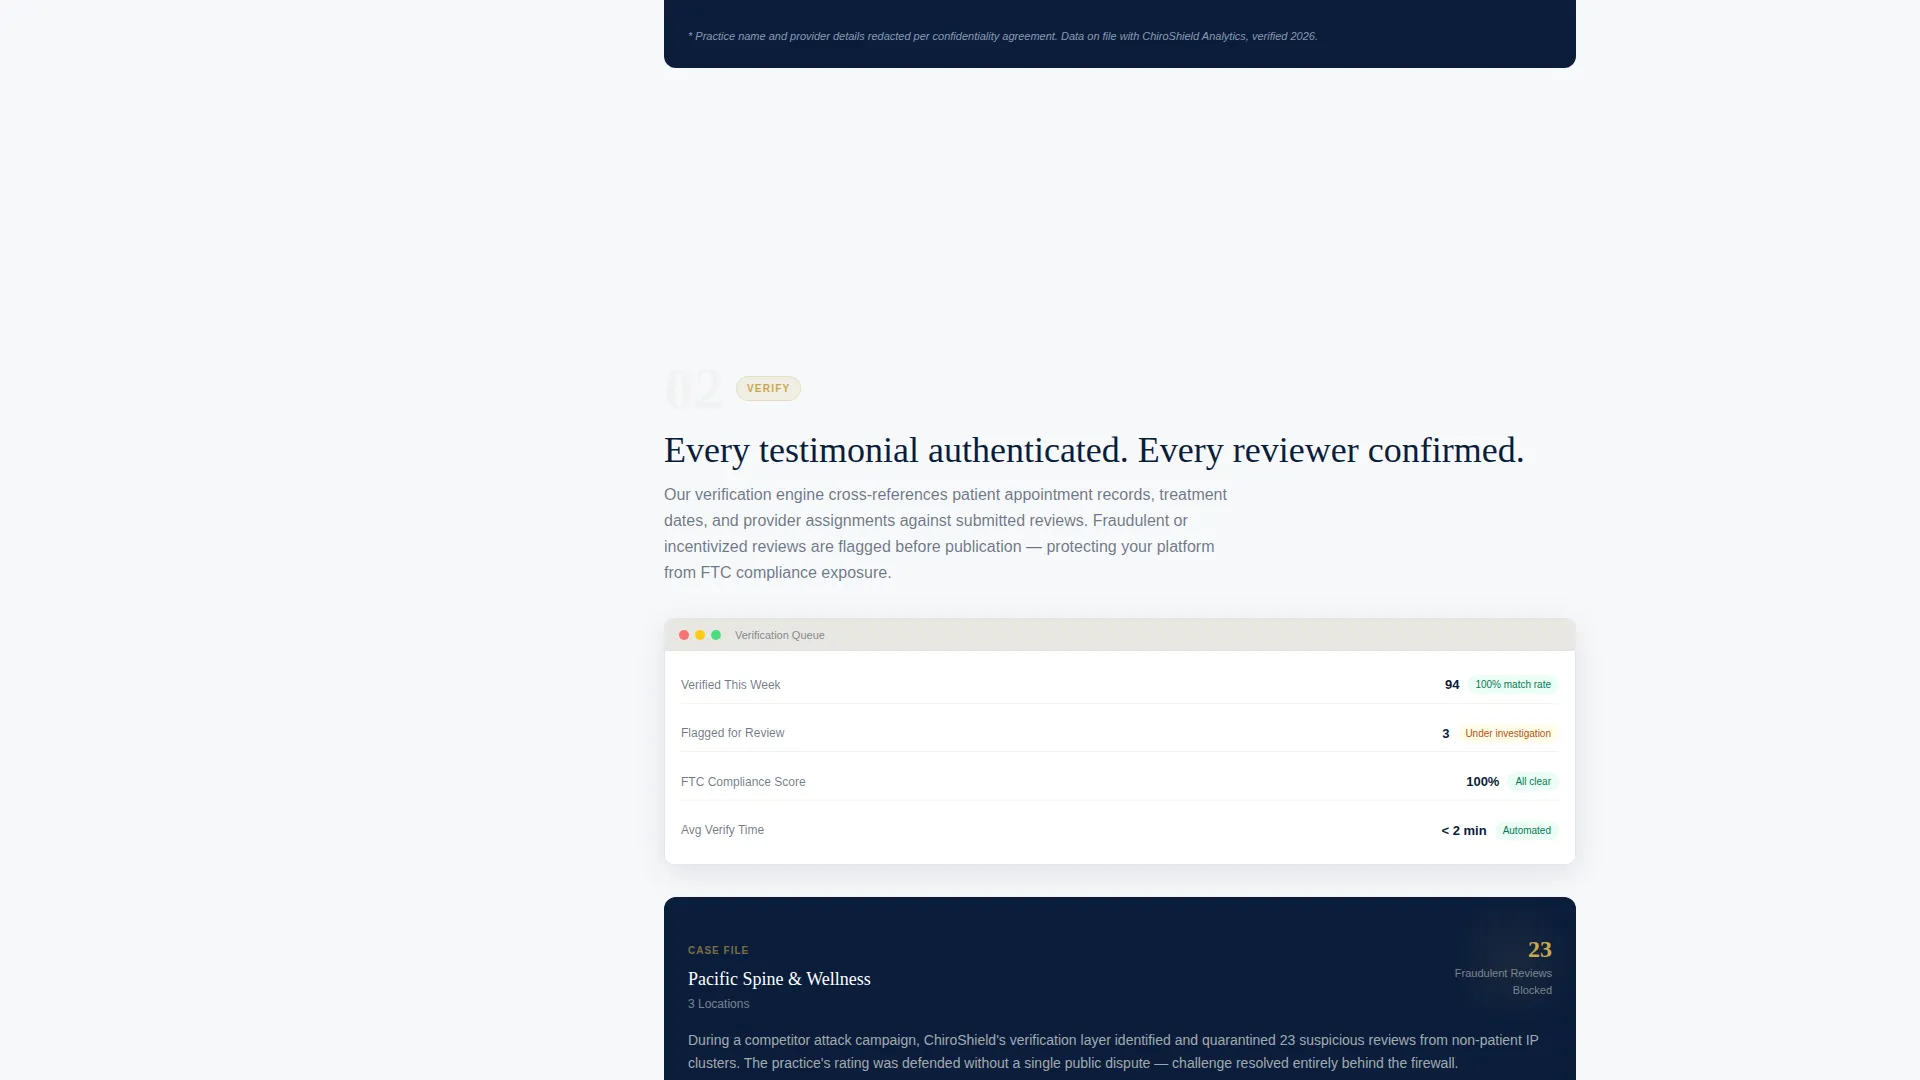Click the flagged count value 3
Image resolution: width=1920 pixels, height=1080 pixels.
tap(1445, 734)
